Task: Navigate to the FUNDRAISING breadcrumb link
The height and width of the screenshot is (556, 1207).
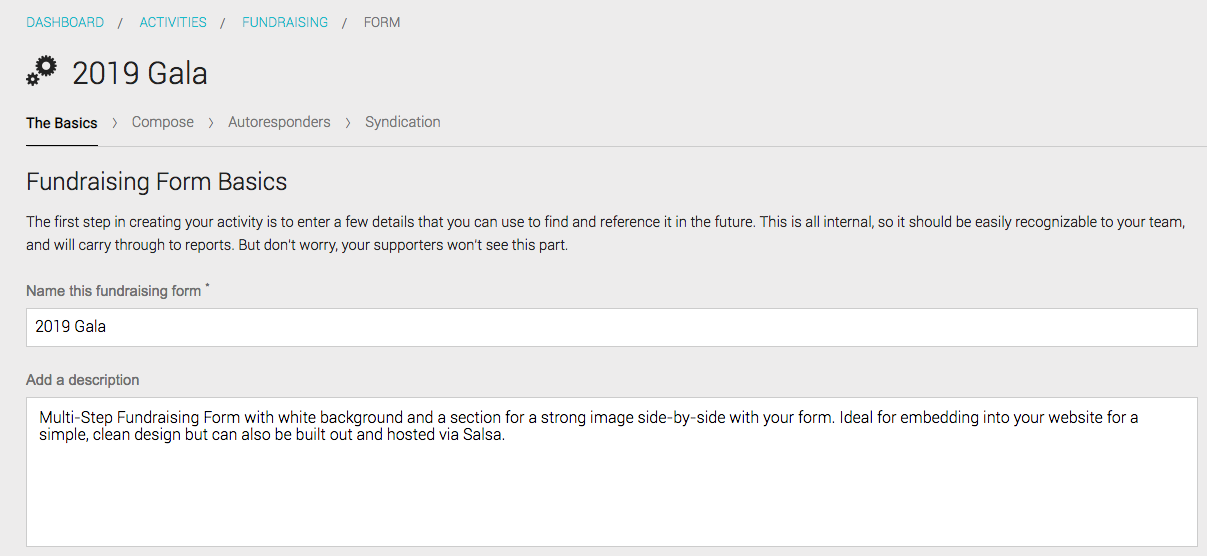Action: (x=285, y=22)
